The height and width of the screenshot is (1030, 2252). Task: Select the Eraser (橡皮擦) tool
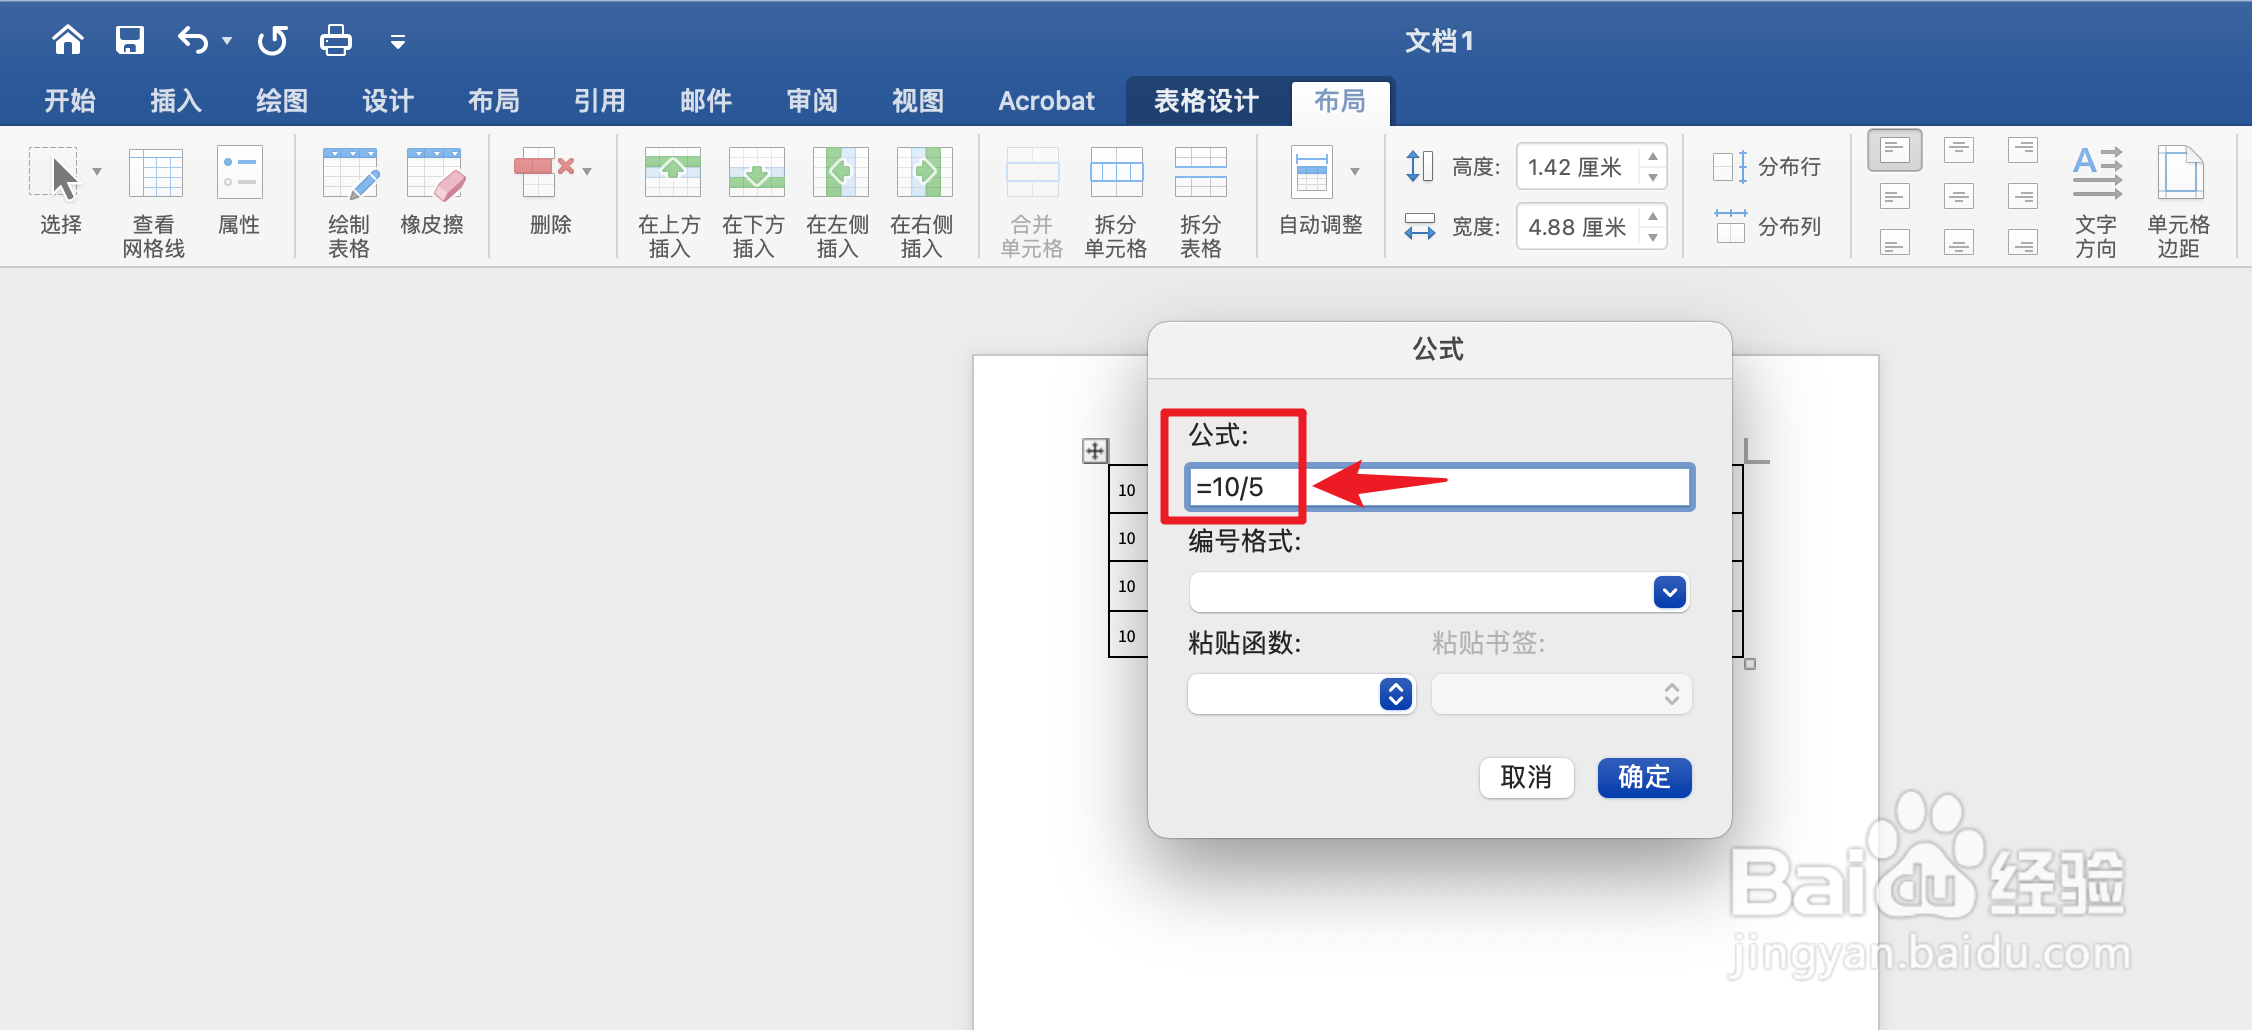click(x=432, y=190)
